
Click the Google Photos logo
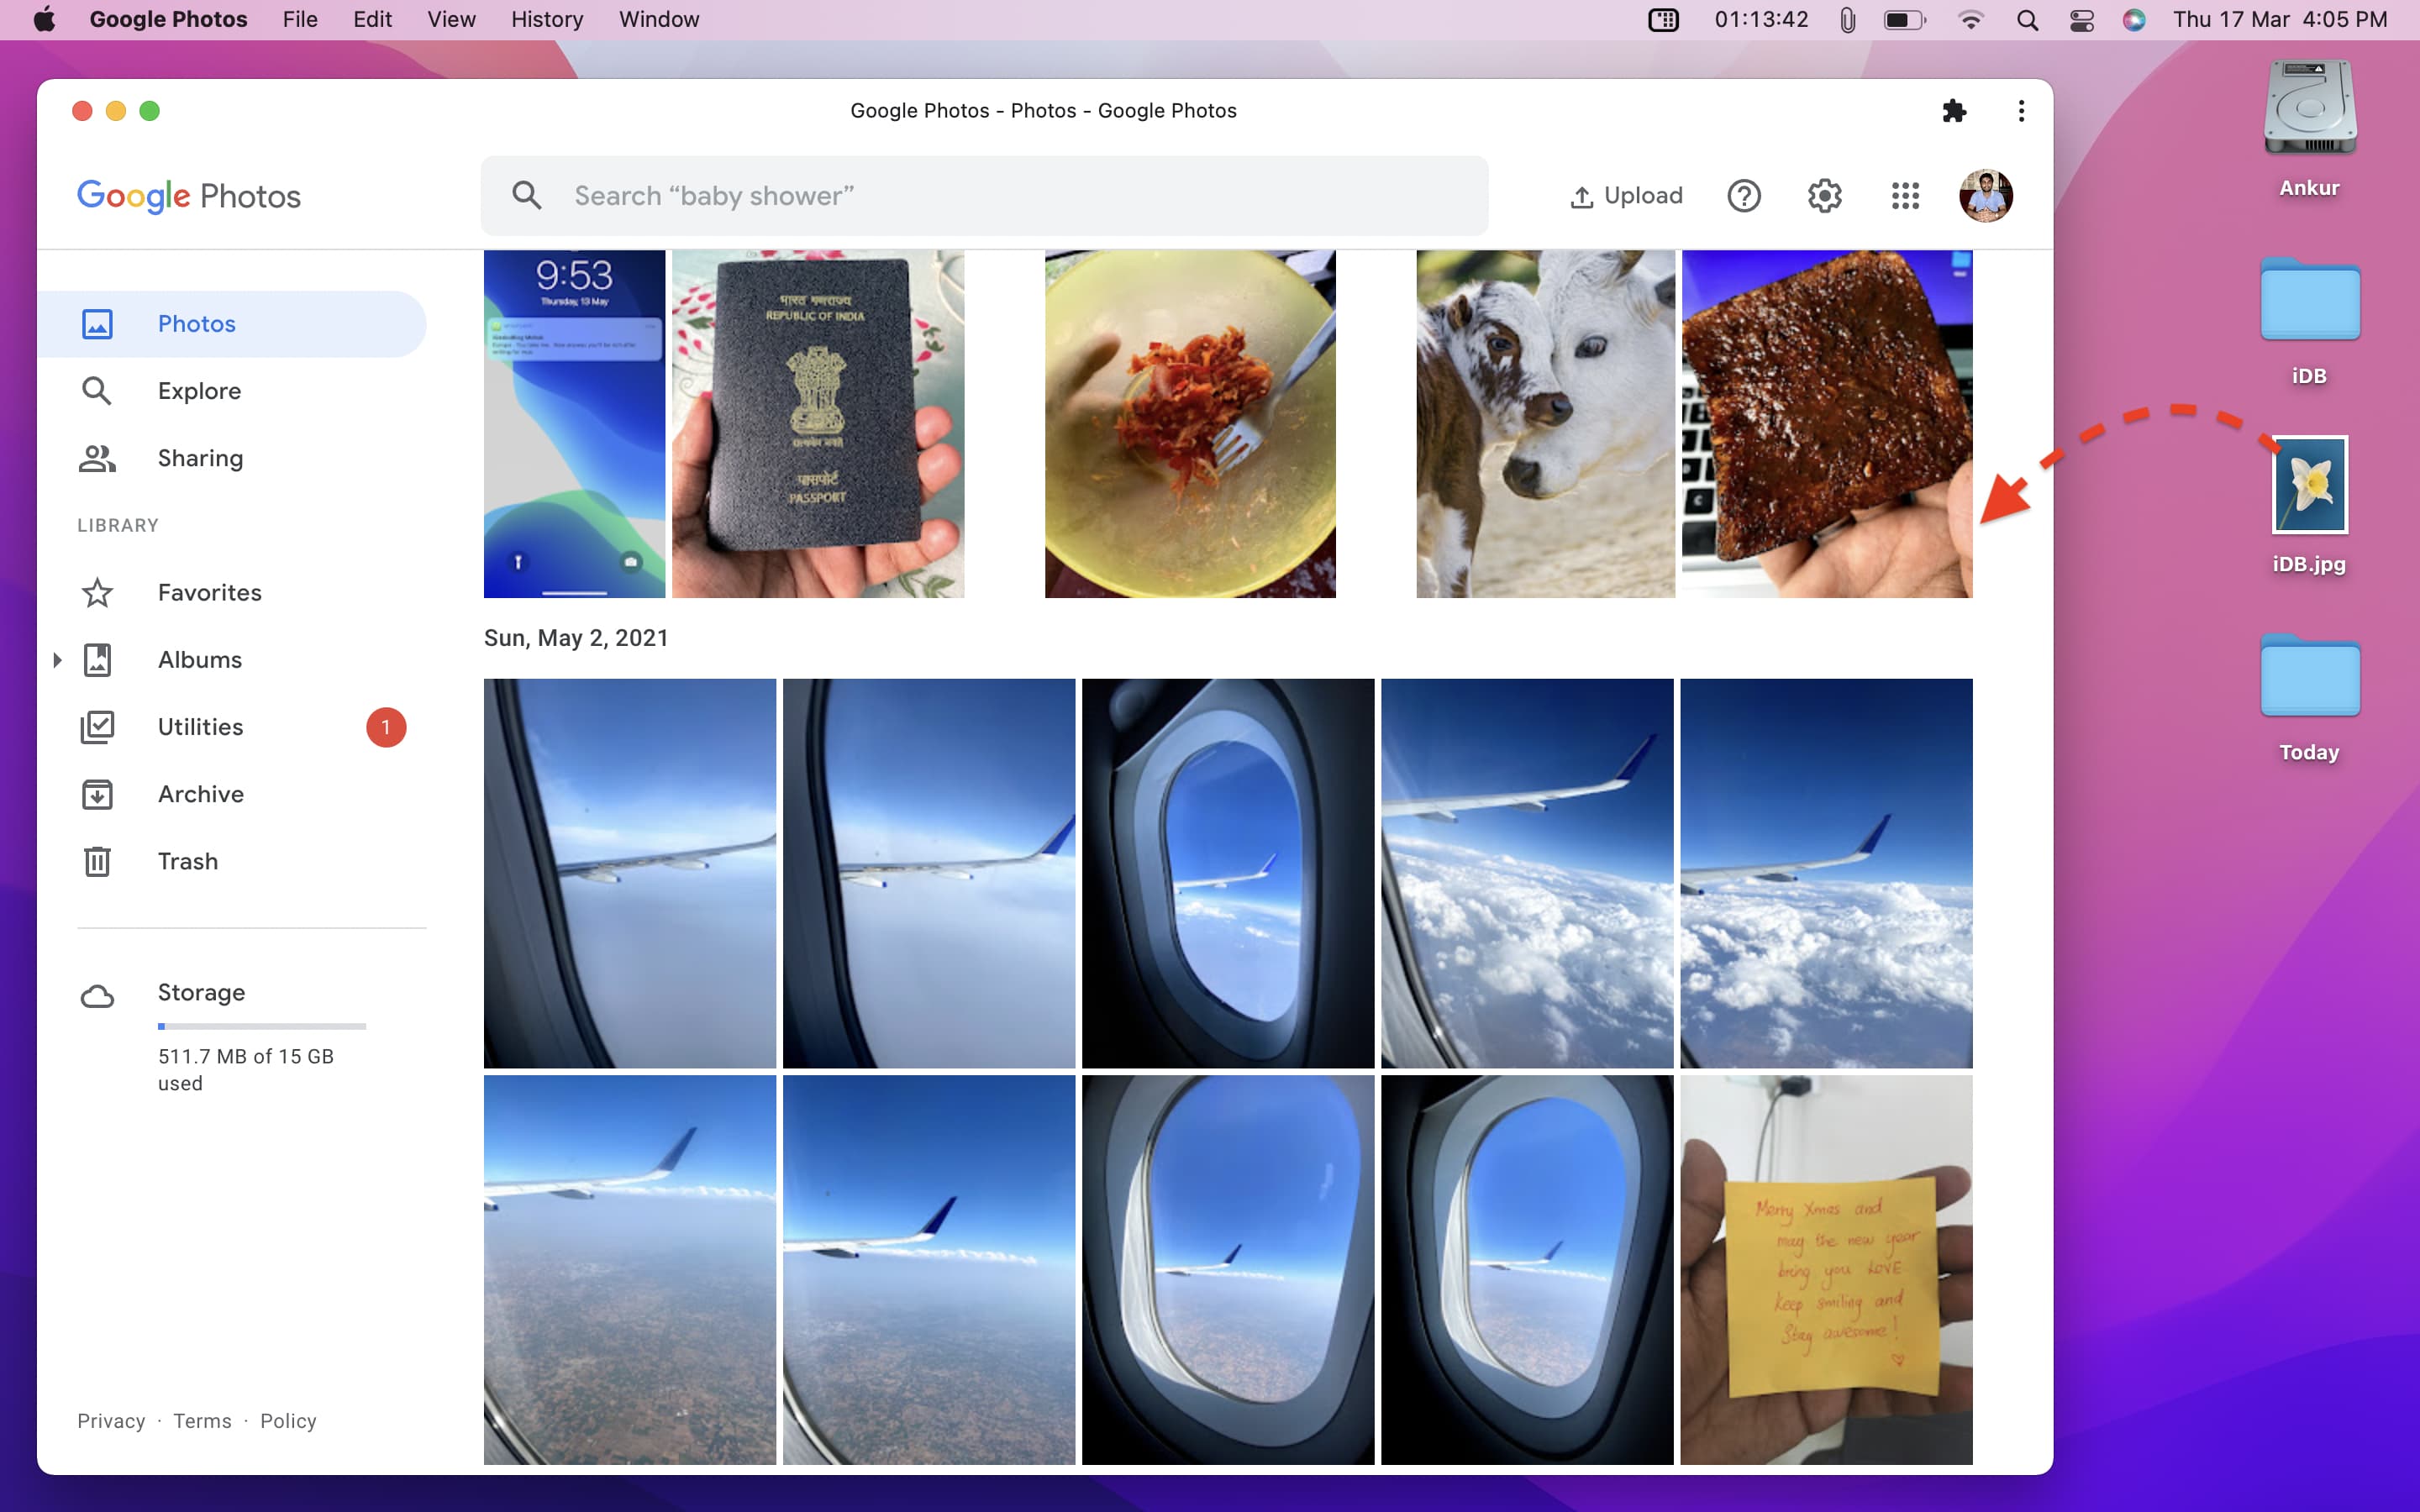[x=189, y=196]
